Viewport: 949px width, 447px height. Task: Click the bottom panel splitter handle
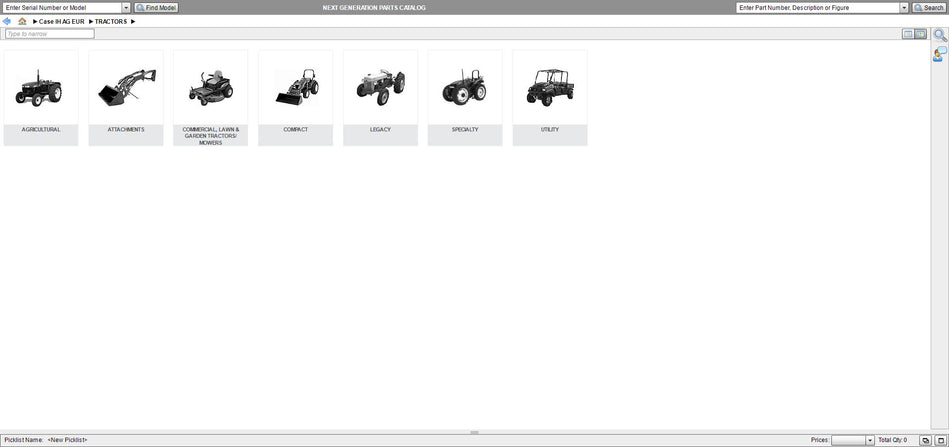point(474,432)
